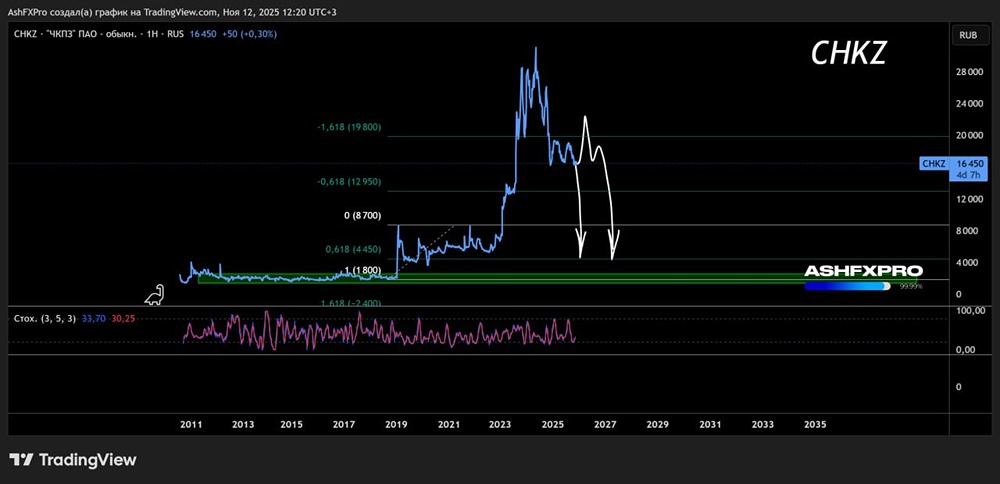This screenshot has height=484, width=1000.
Task: Click the -0,618 (12 950) Fibonacci level label
Action: click(349, 182)
